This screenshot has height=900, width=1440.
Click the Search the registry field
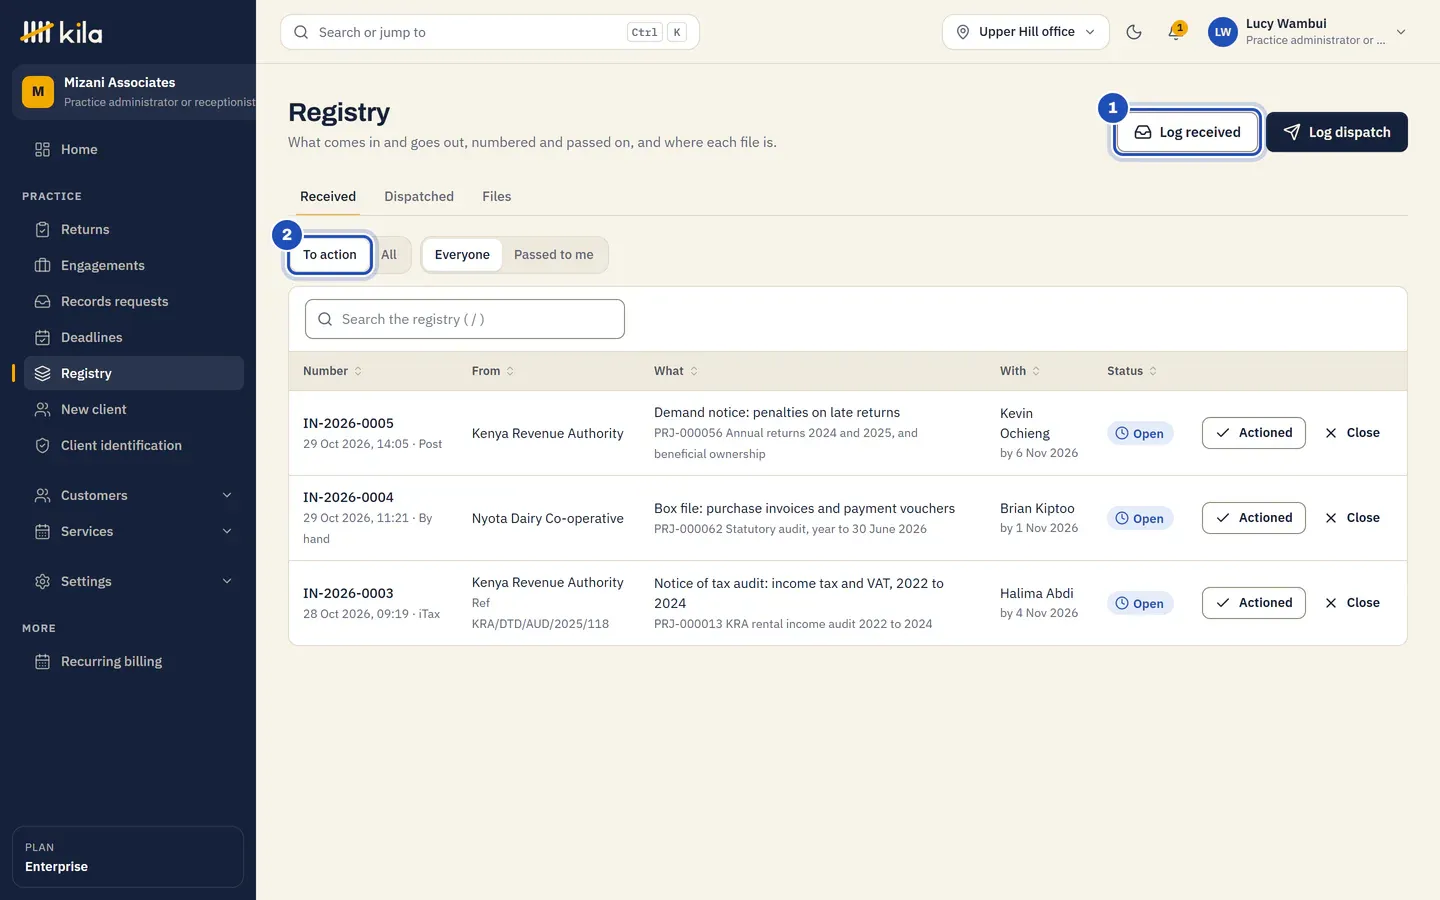(465, 319)
